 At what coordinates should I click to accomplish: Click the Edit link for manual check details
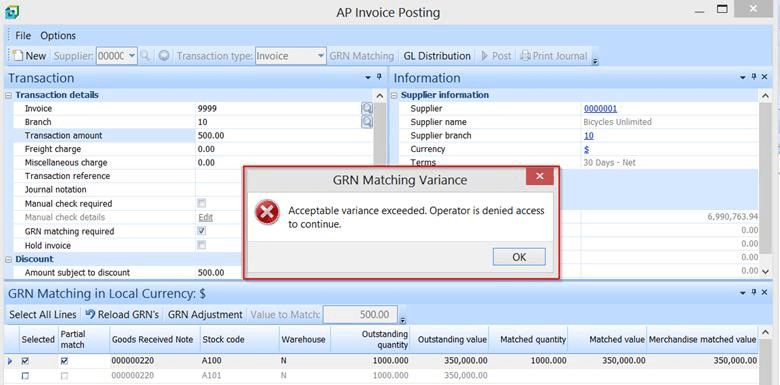(x=205, y=217)
